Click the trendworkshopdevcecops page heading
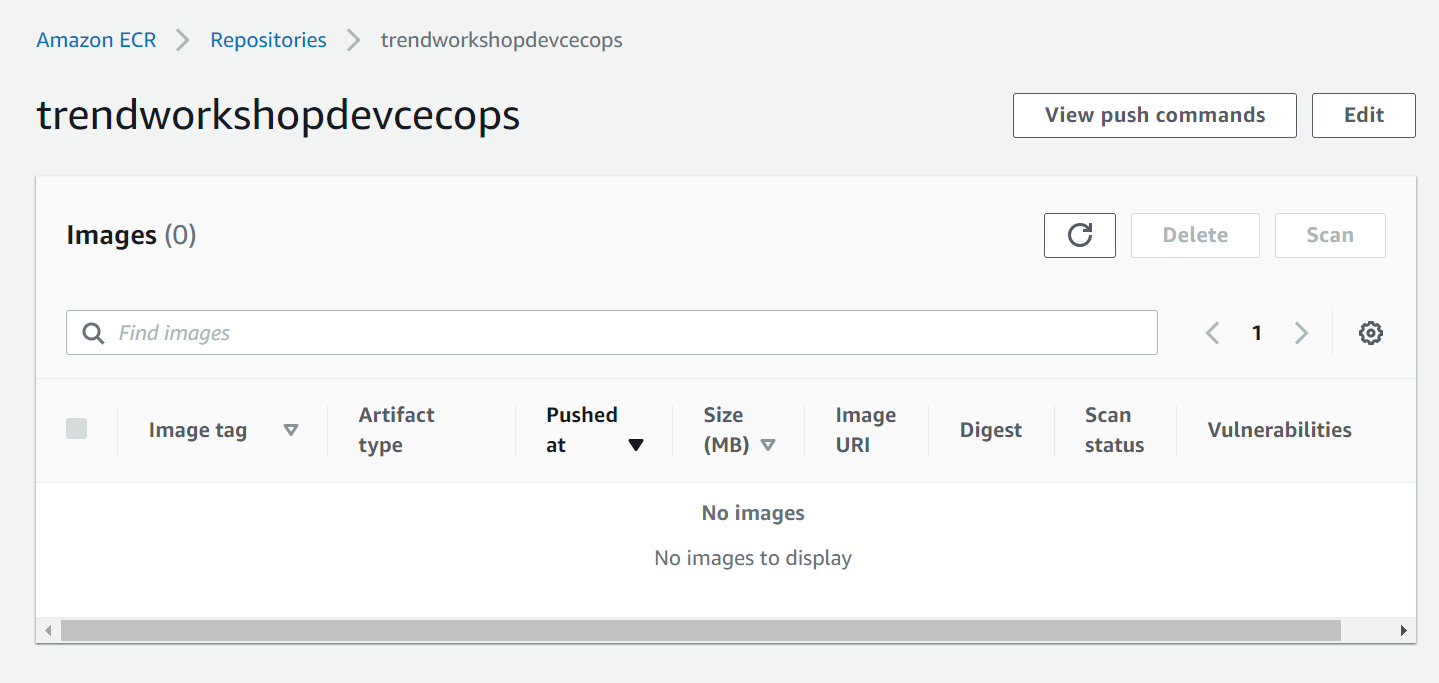The image size is (1439, 683). pos(278,116)
